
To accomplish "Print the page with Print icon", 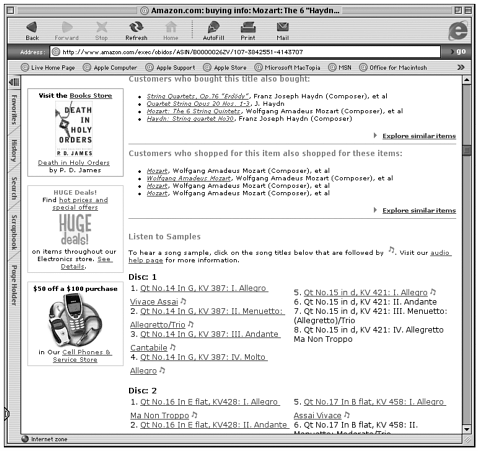I will [248, 31].
